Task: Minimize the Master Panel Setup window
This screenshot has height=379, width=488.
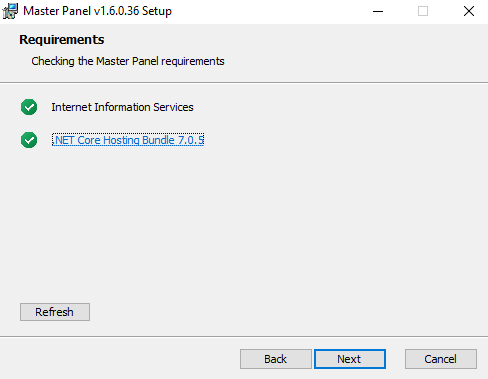Action: (378, 11)
